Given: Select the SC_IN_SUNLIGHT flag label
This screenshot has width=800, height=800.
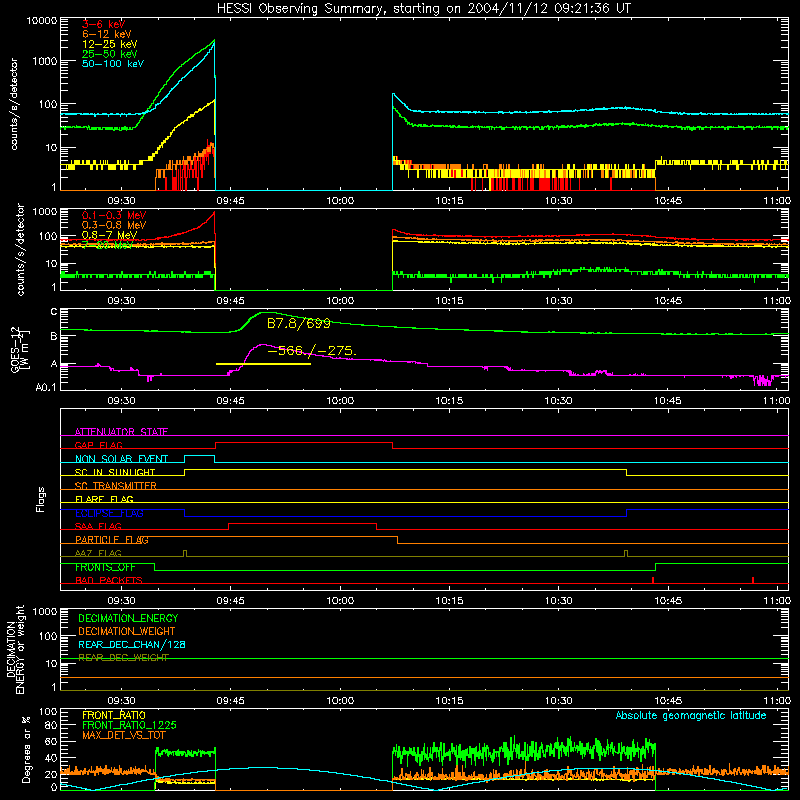Looking at the screenshot, I should 115,472.
